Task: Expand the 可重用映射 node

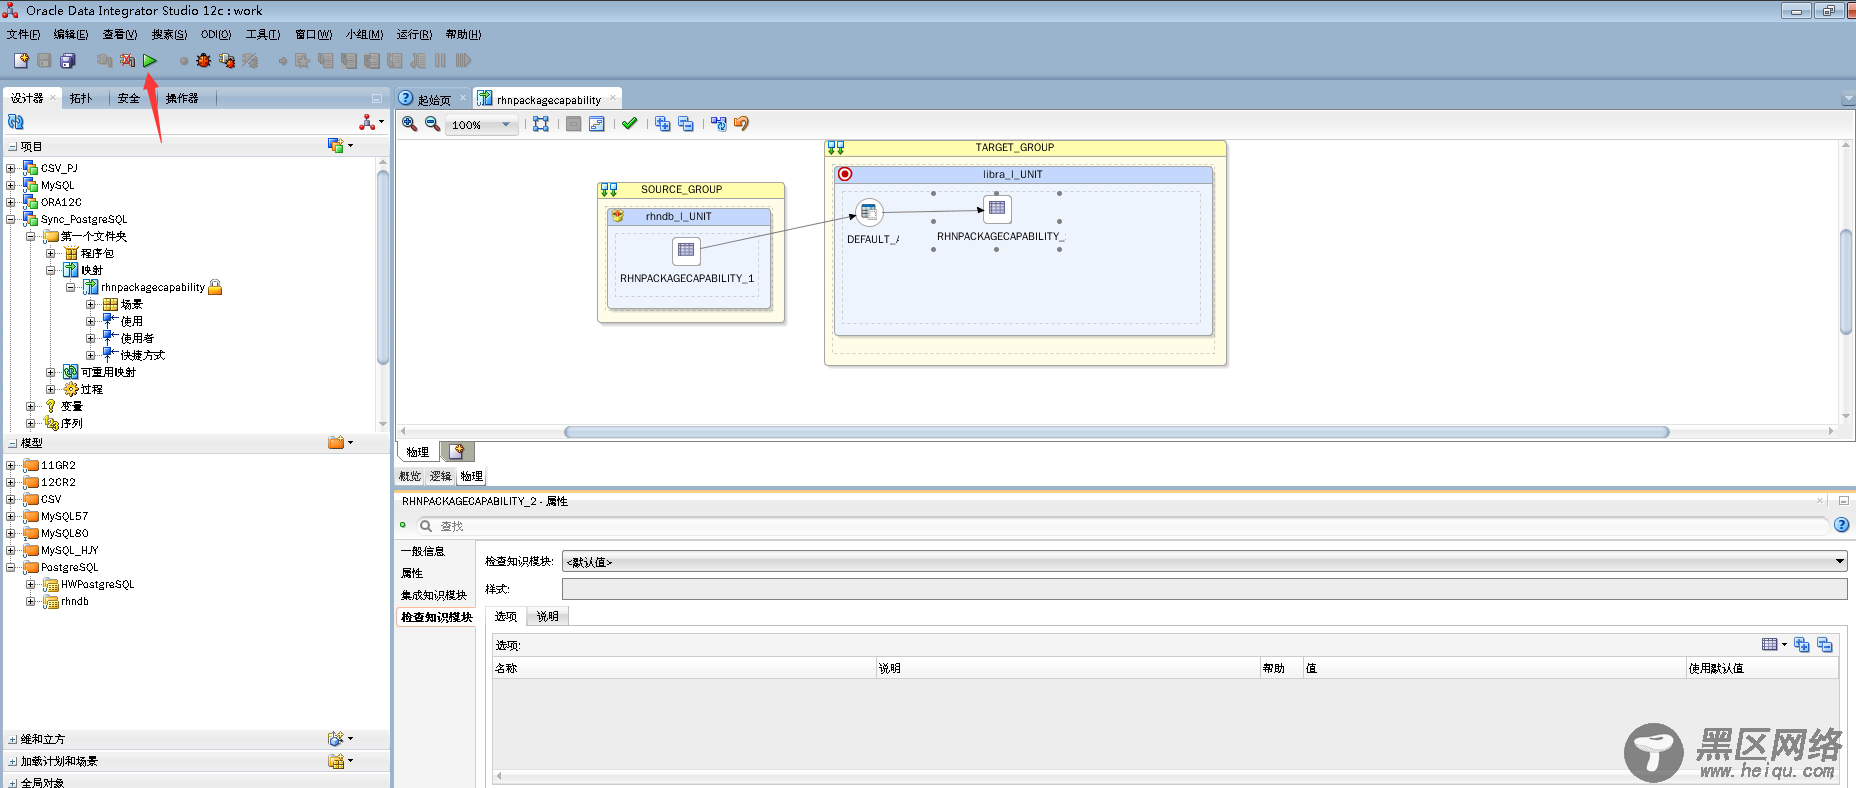Action: (51, 372)
